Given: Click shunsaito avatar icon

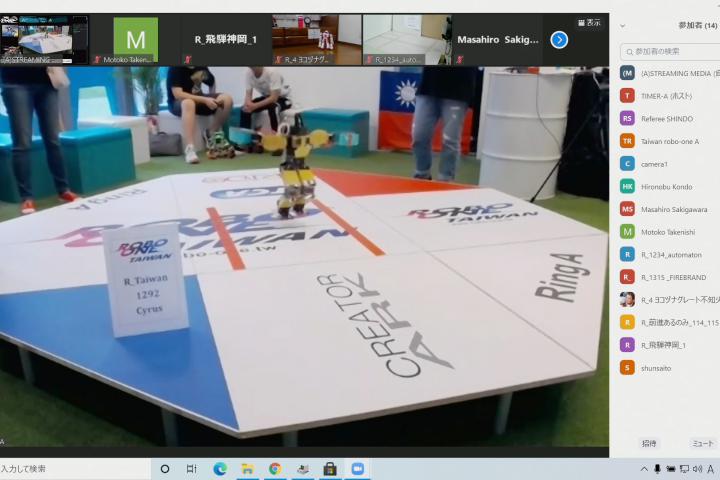Looking at the screenshot, I should [x=627, y=367].
